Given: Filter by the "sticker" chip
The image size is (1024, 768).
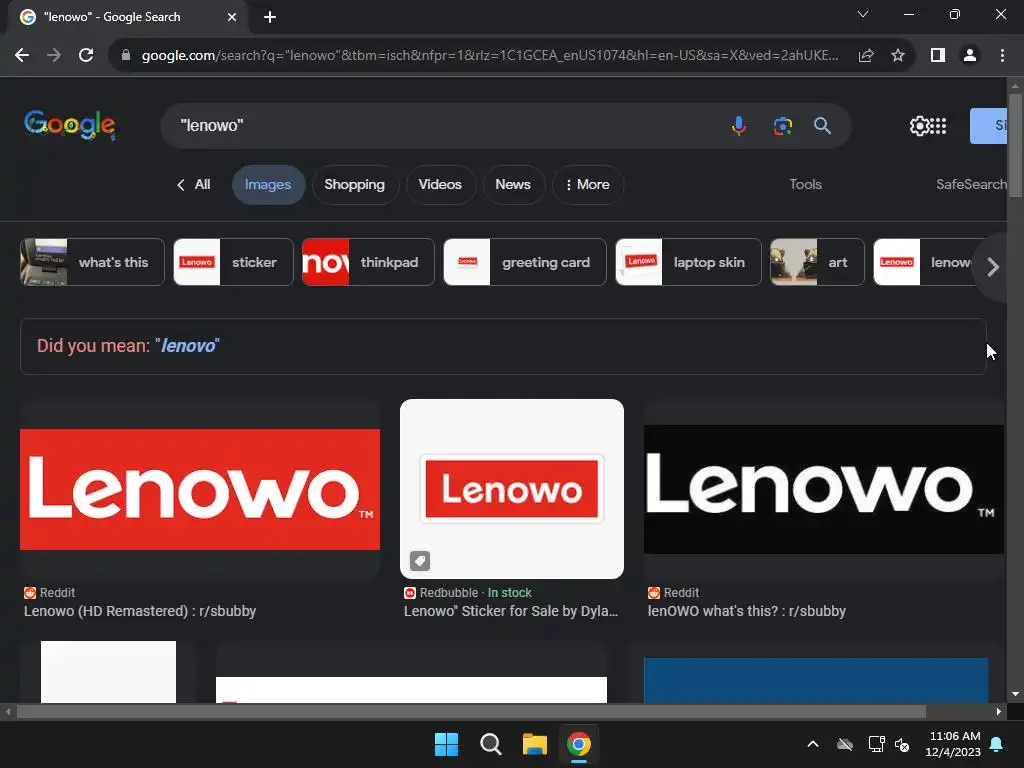Looking at the screenshot, I should click(x=233, y=262).
